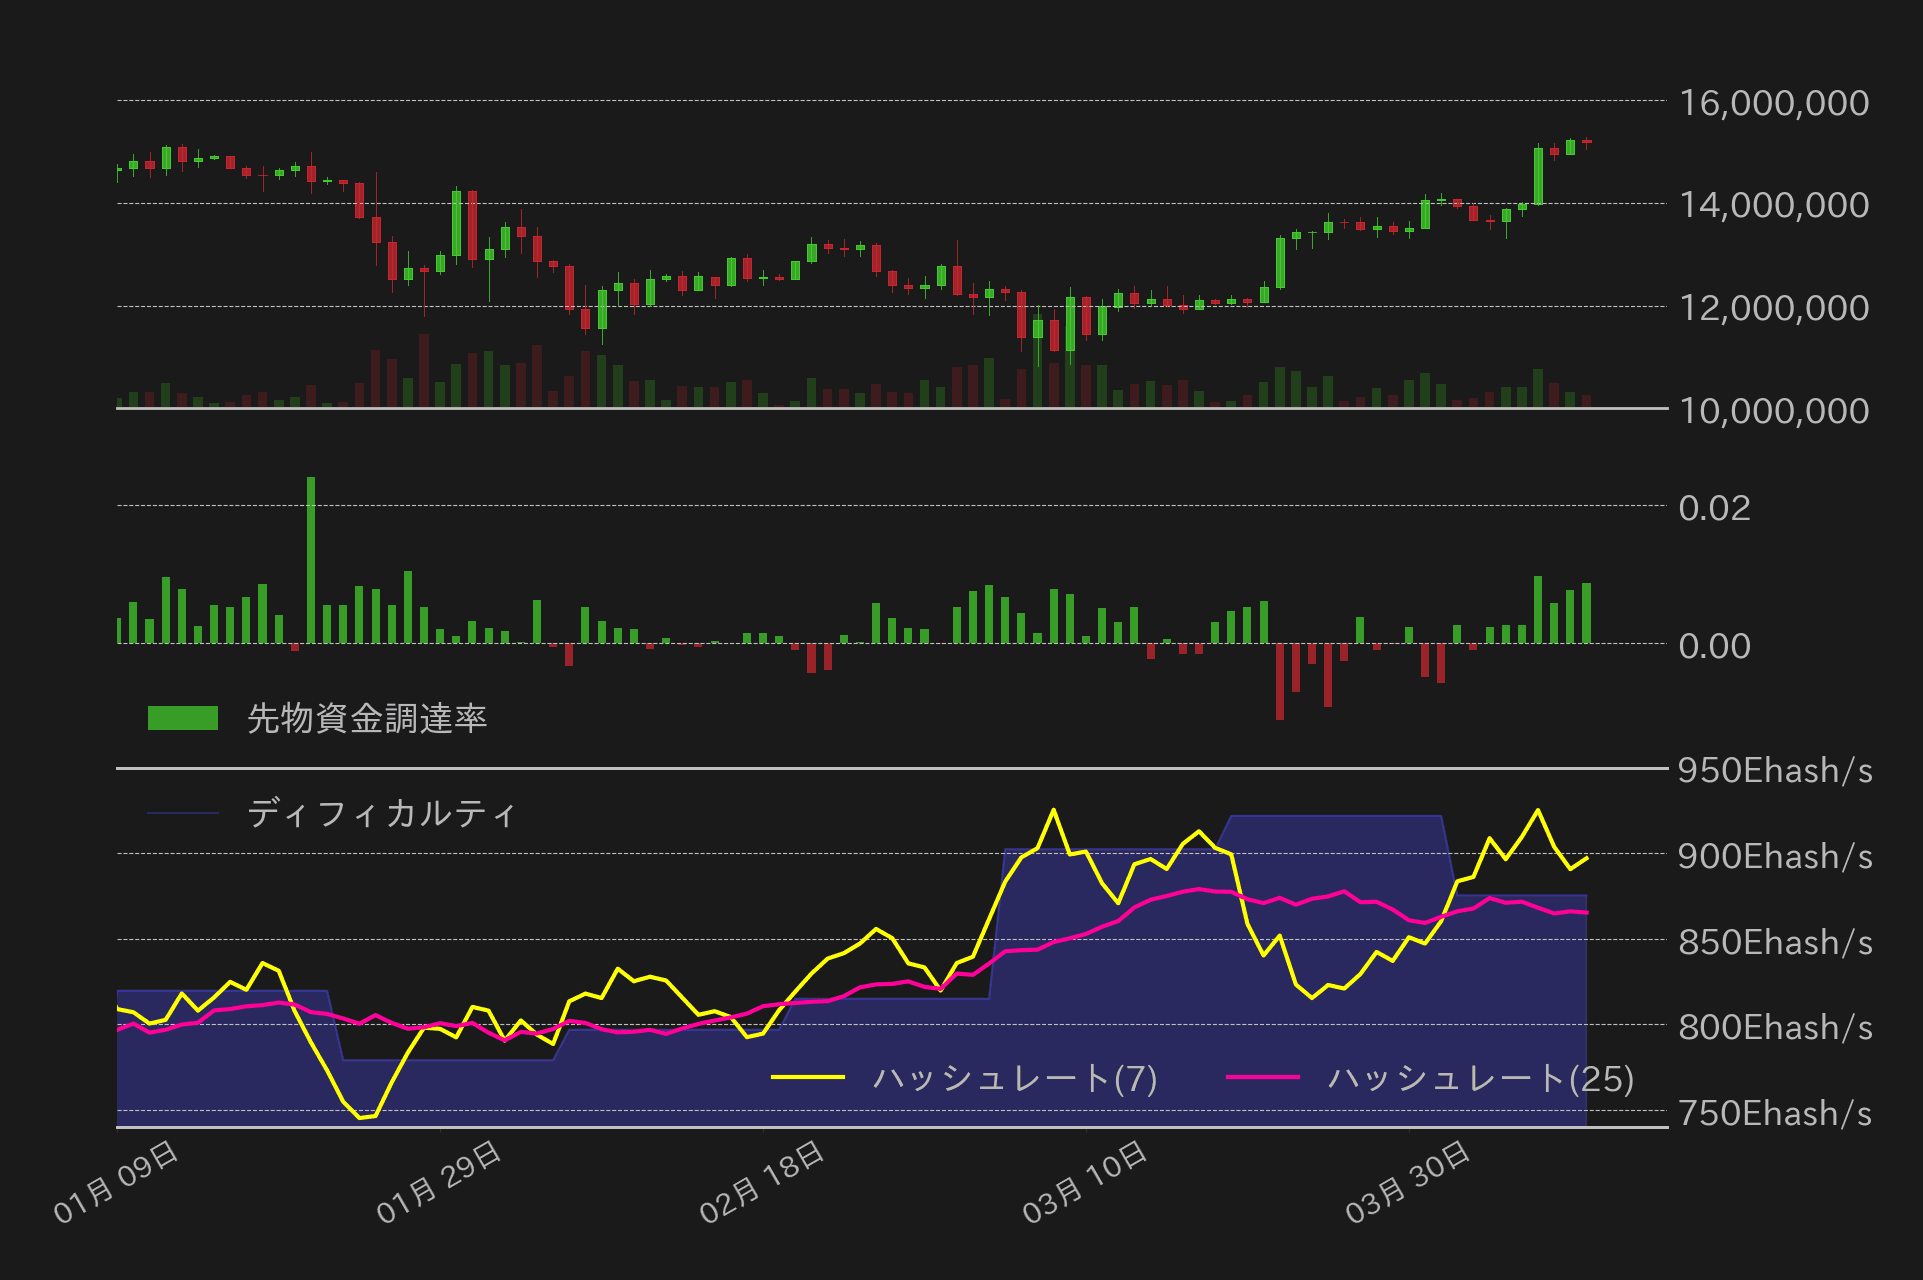Screen dimensions: 1923x1280
Task: Click the 01月 29日 date axis label
Action: [x=439, y=1182]
